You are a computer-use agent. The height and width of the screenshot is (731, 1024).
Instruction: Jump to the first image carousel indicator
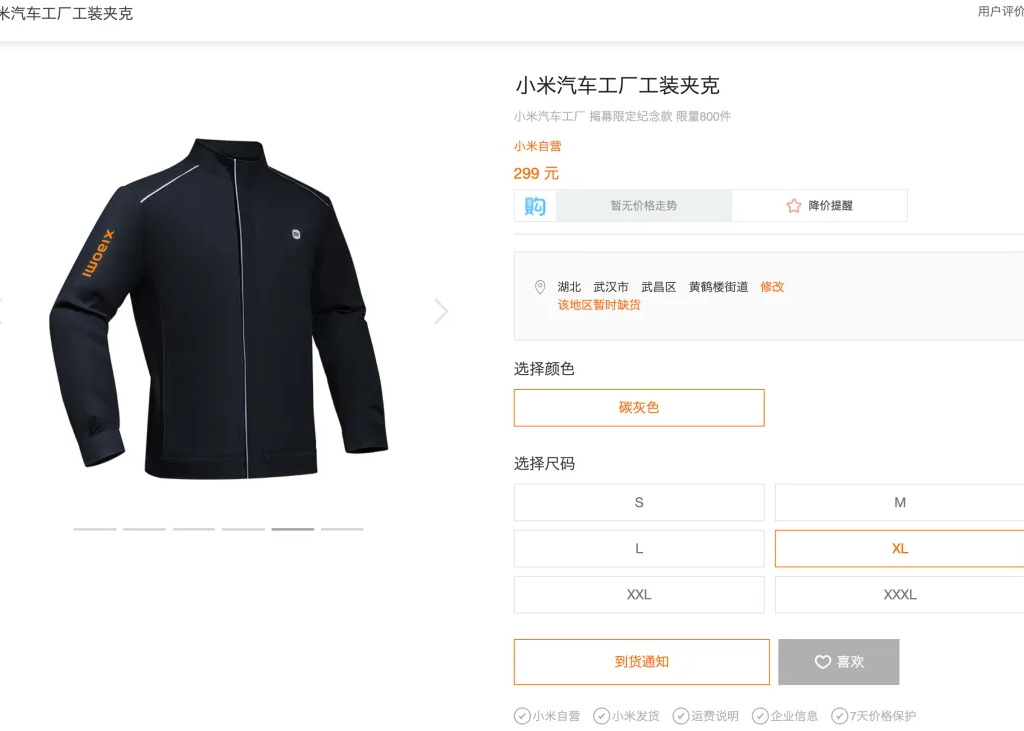coord(95,529)
